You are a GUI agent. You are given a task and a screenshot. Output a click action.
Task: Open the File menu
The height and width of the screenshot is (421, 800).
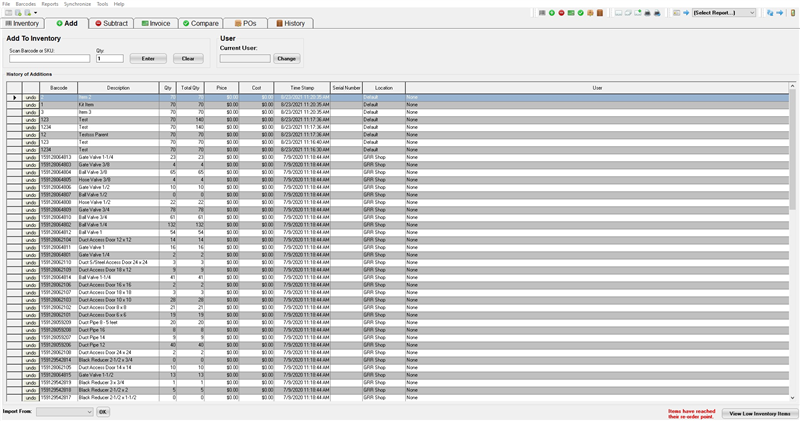[6, 4]
